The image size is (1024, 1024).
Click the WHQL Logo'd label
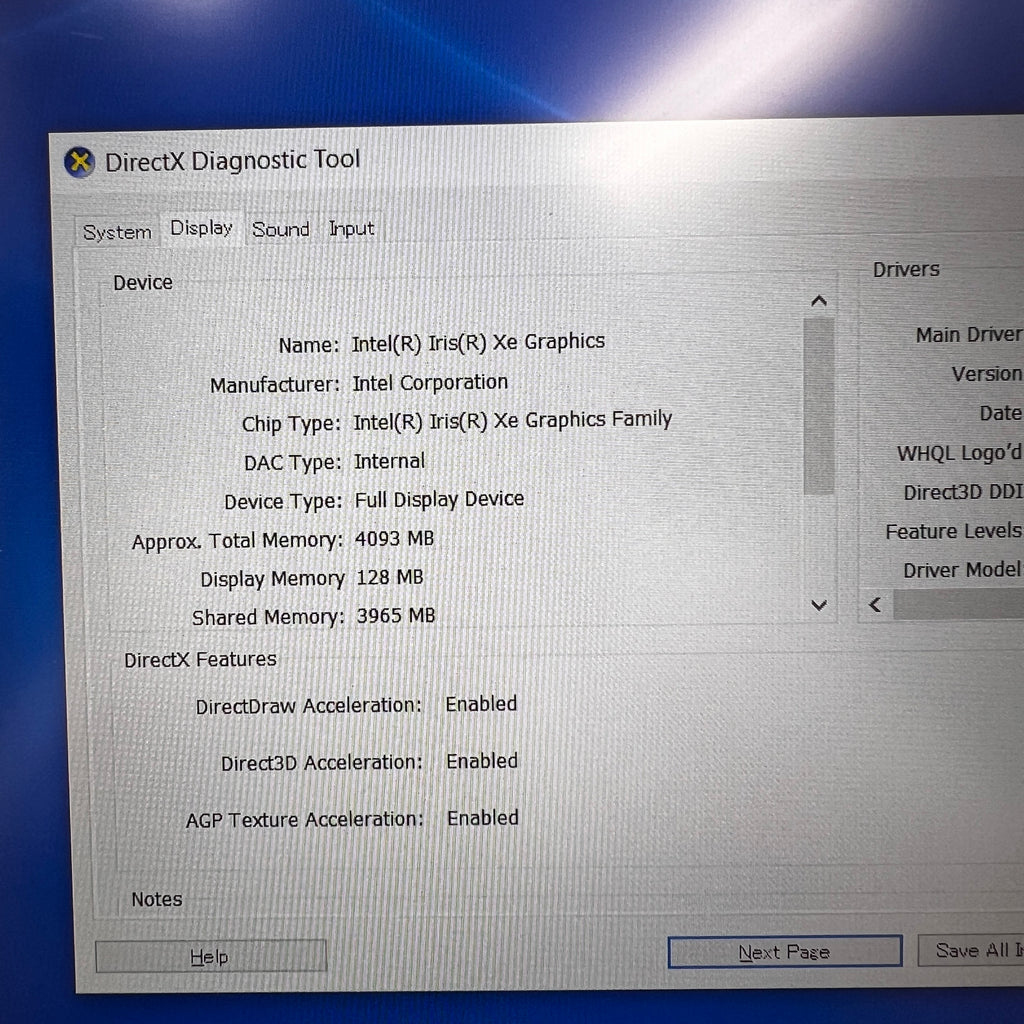pyautogui.click(x=959, y=453)
